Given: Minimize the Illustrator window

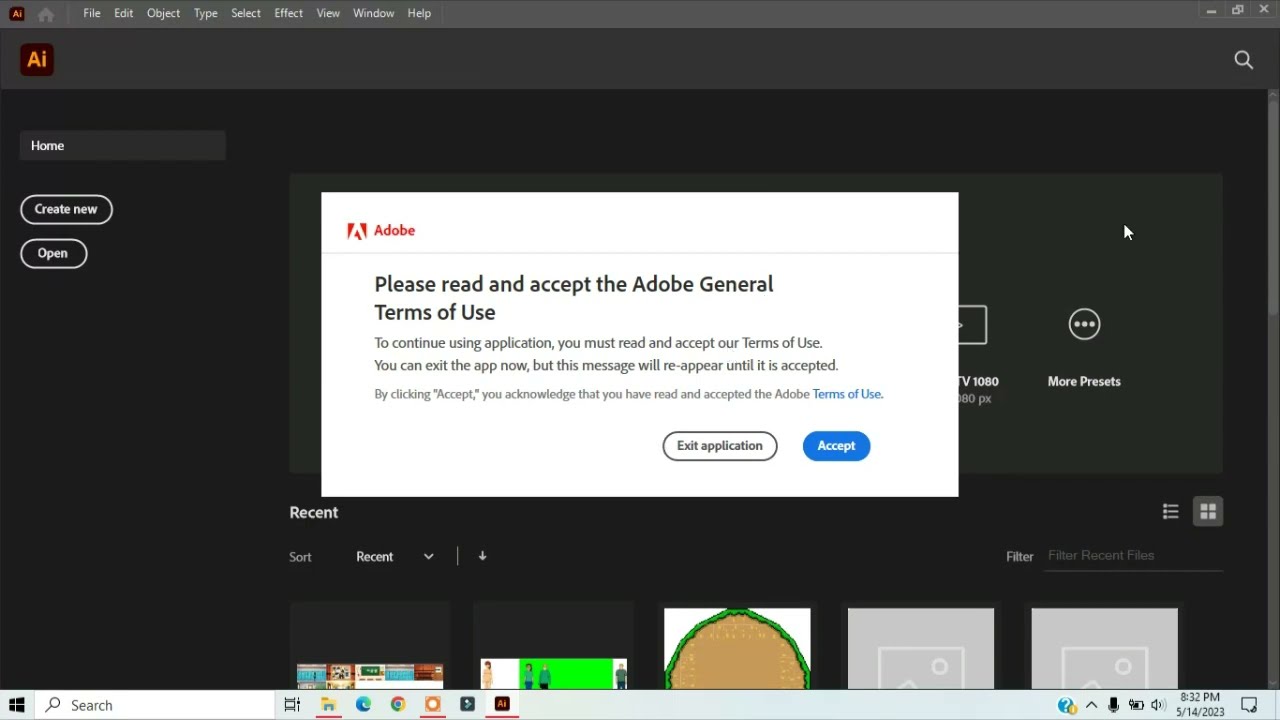Looking at the screenshot, I should pos(1211,10).
